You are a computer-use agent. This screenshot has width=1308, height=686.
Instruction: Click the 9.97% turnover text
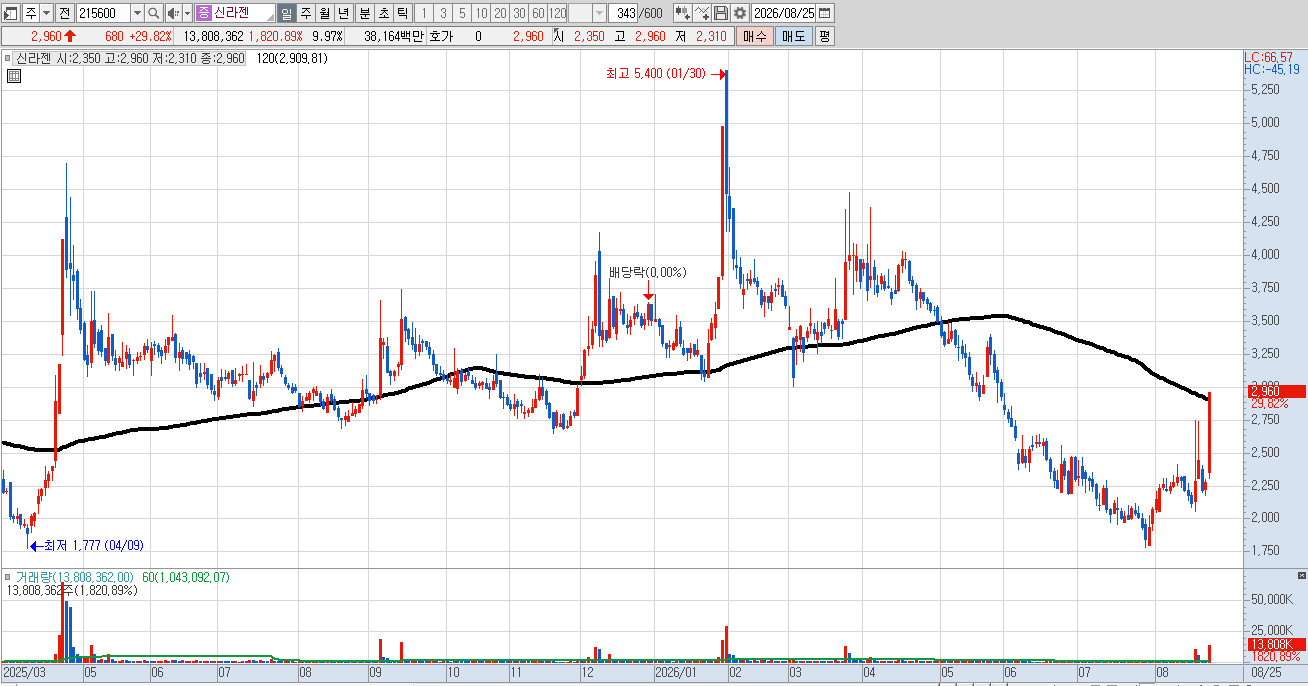pyautogui.click(x=327, y=36)
